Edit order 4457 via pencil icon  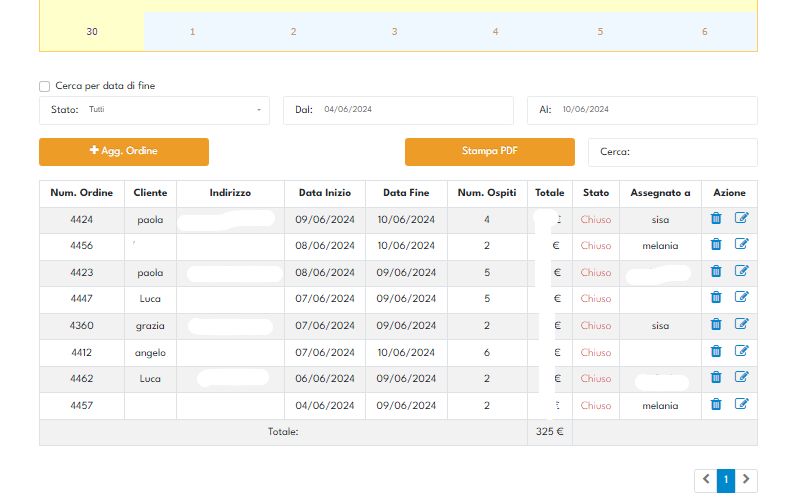pos(741,404)
